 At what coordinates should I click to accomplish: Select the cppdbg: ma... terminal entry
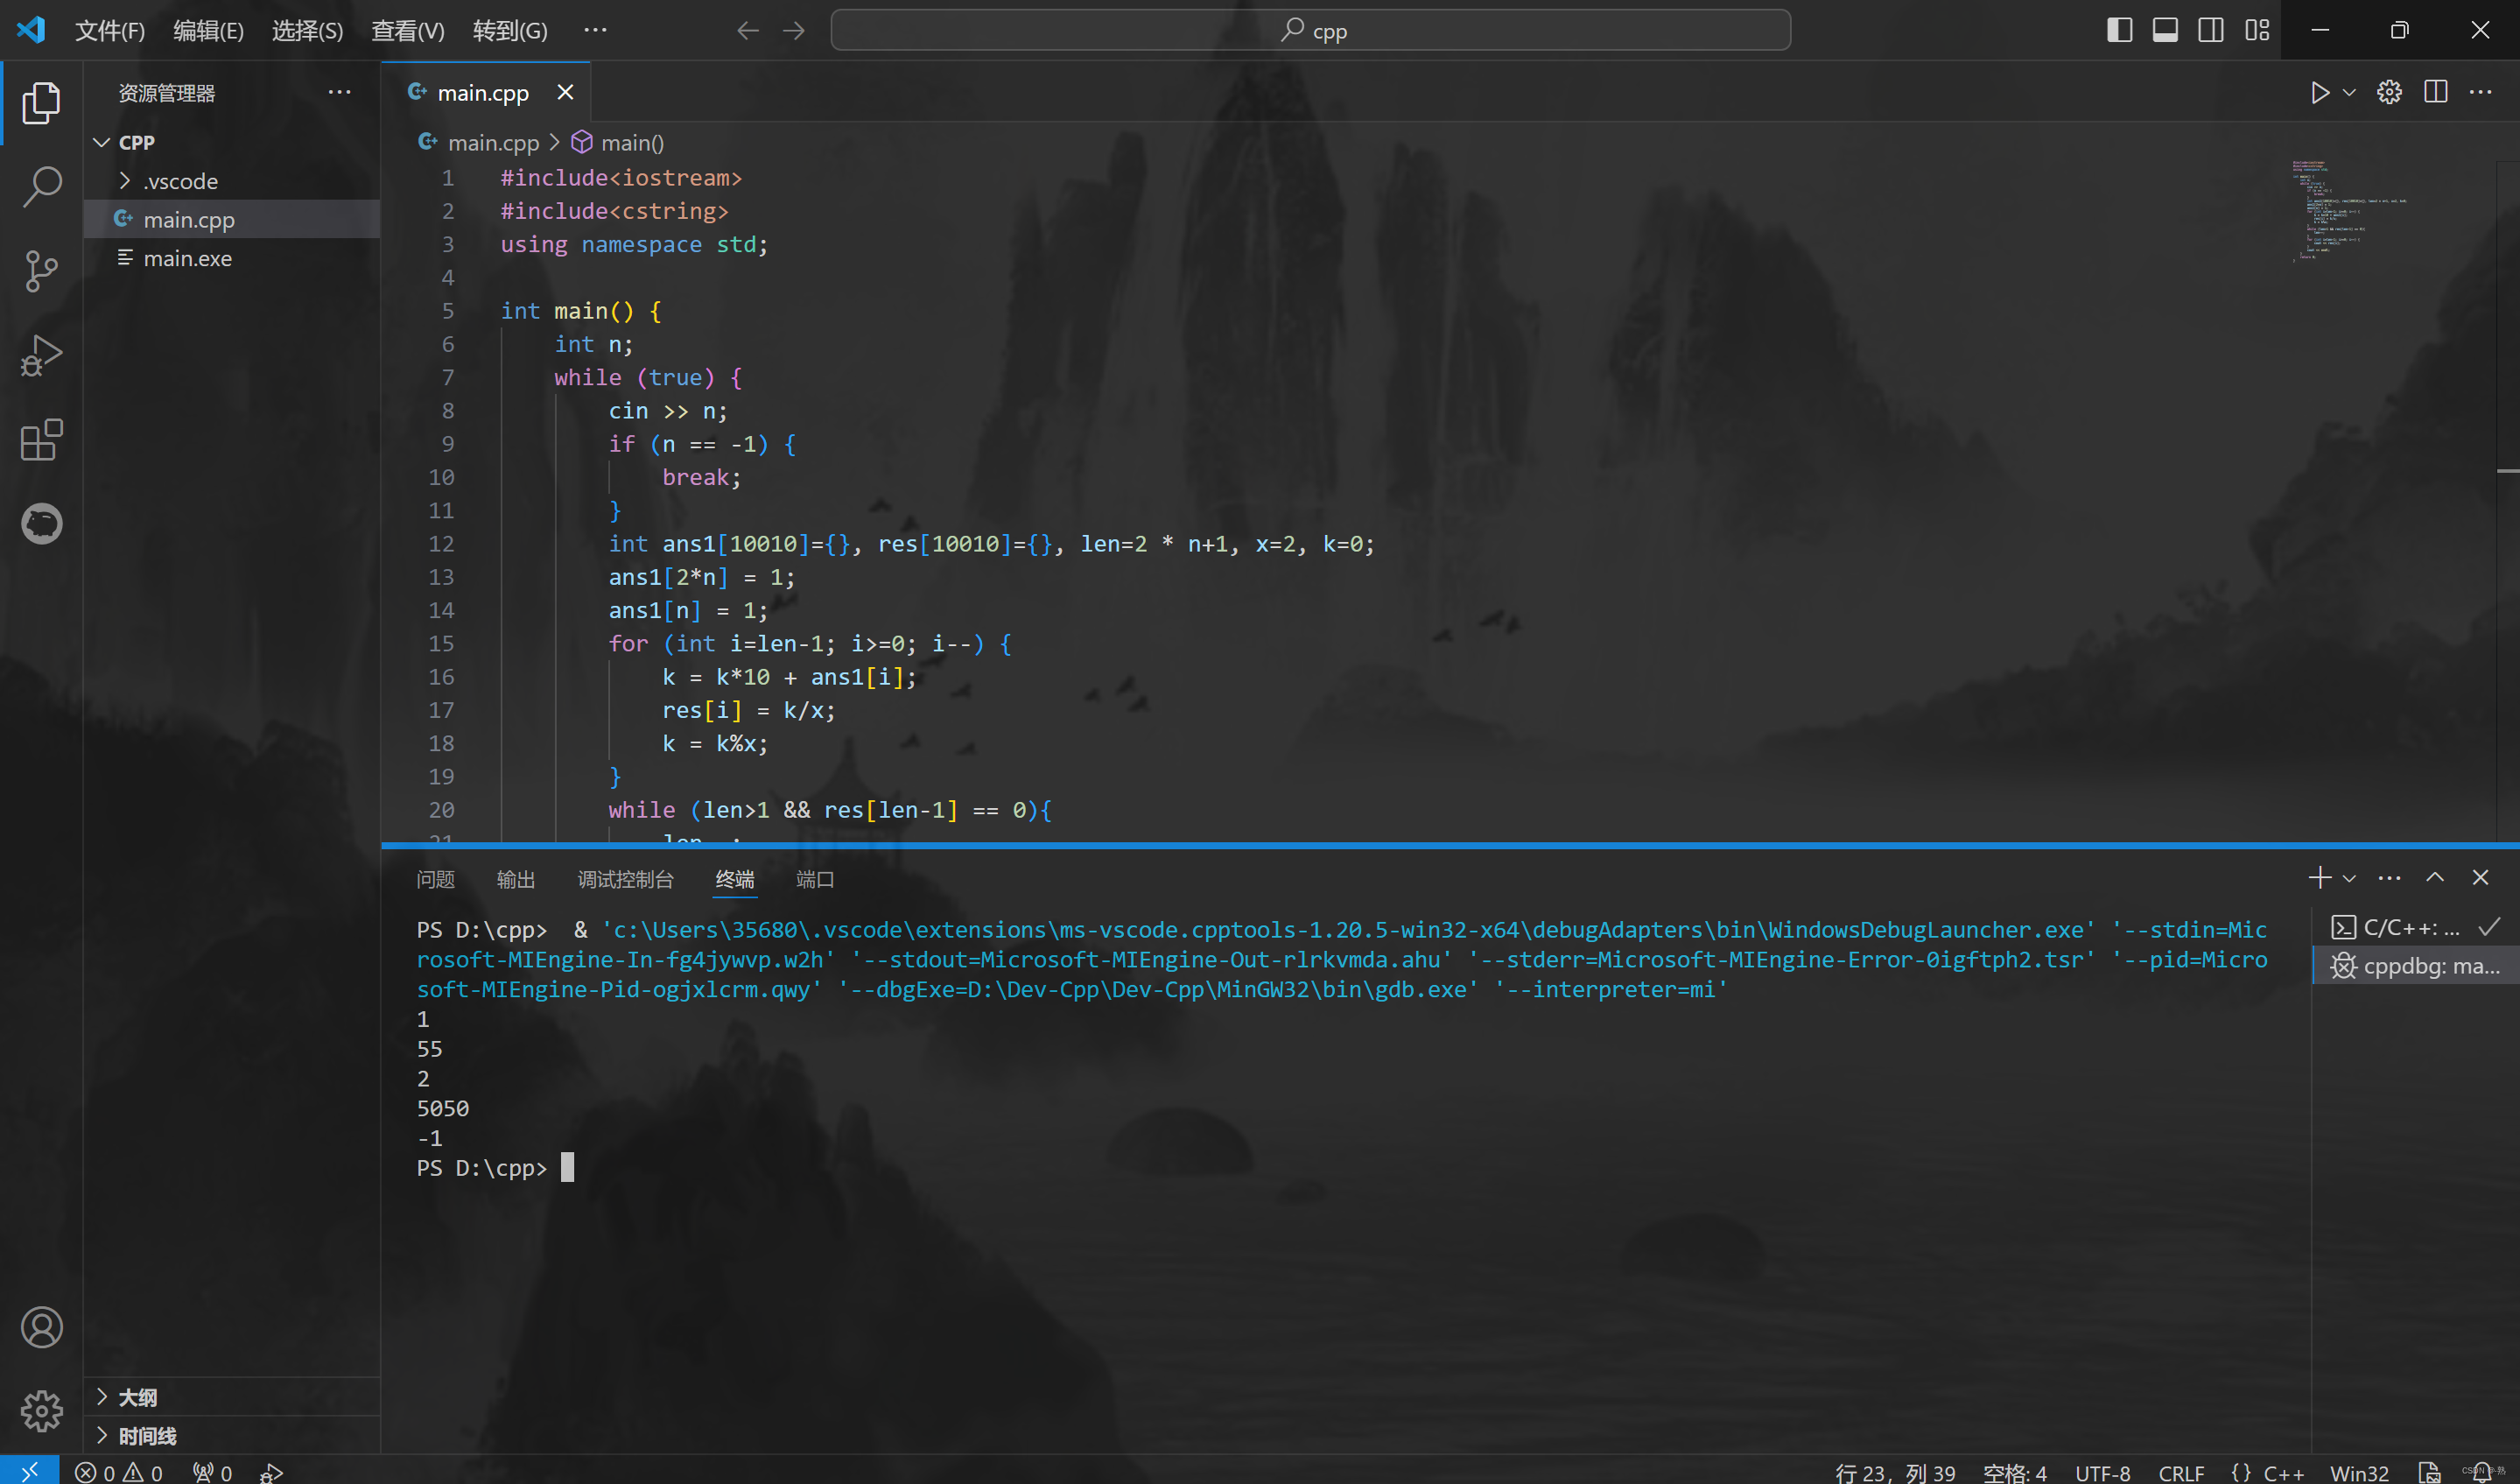2416,966
